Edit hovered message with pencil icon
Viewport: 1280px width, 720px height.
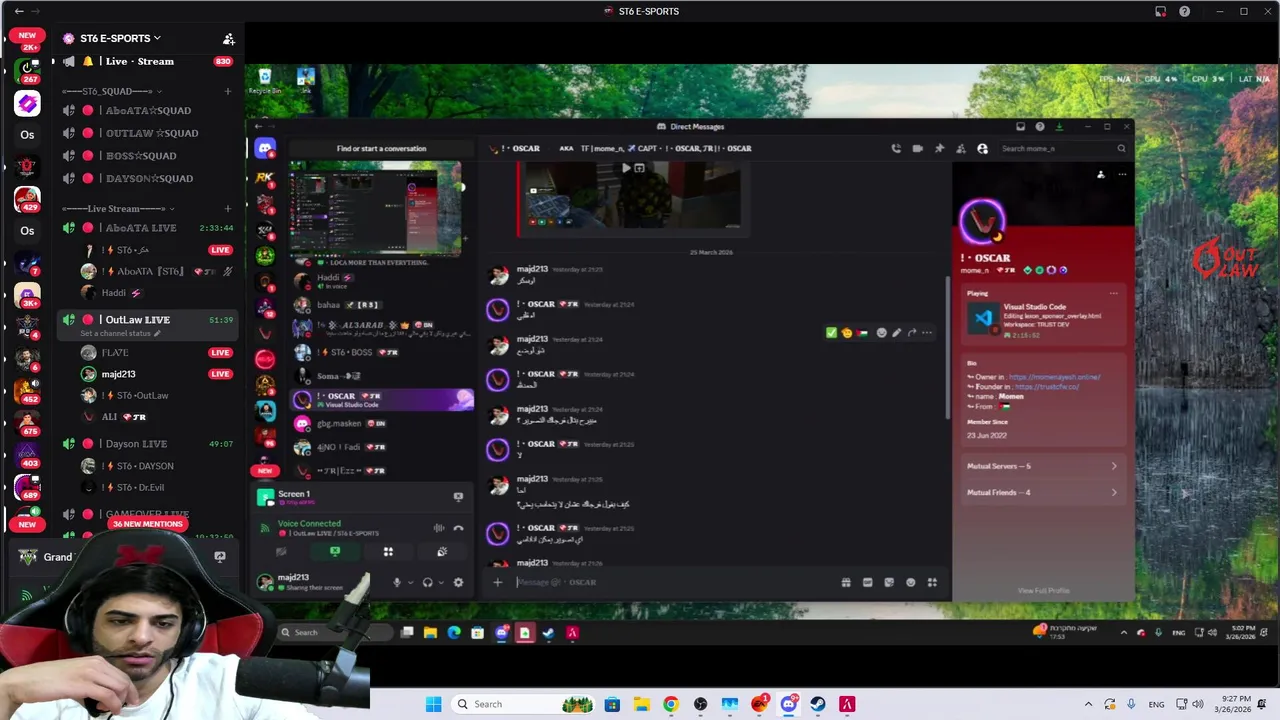[897, 333]
